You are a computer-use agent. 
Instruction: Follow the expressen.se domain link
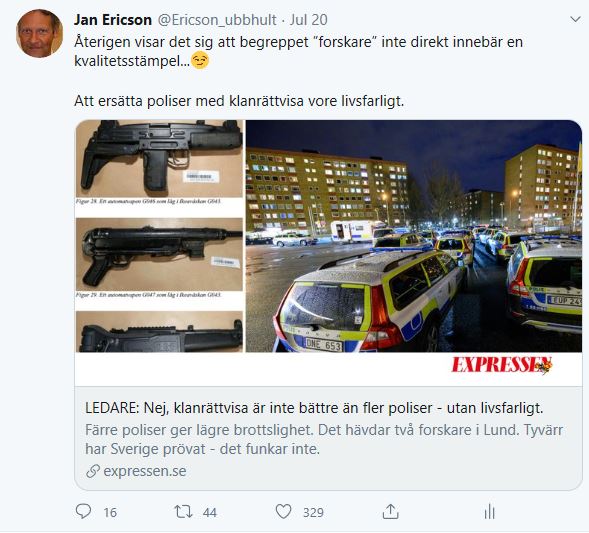pos(145,471)
